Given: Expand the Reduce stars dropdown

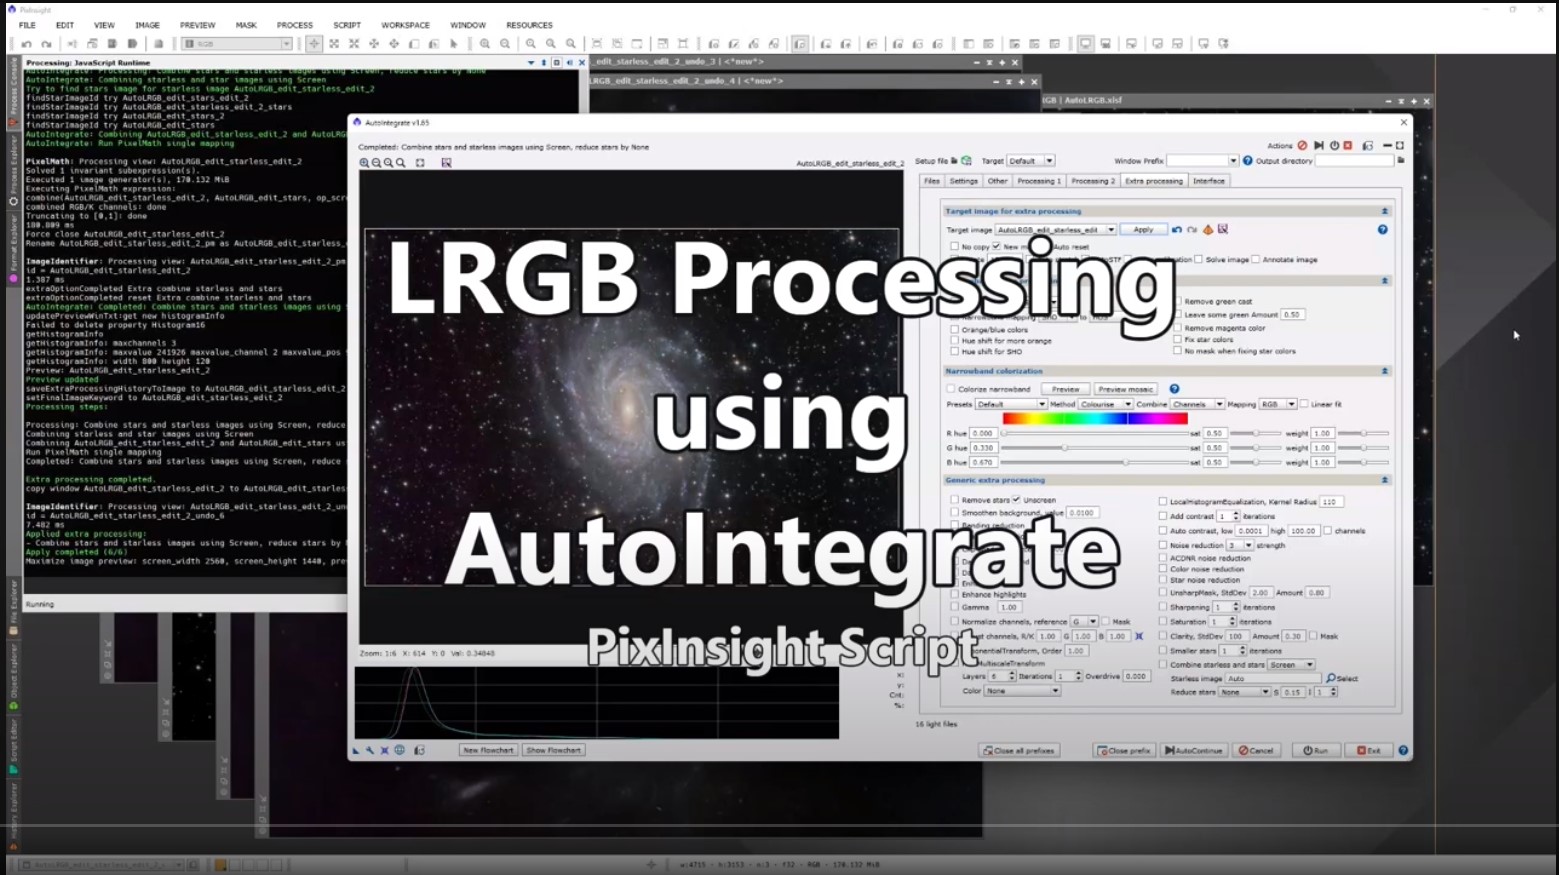Looking at the screenshot, I should [x=1264, y=692].
